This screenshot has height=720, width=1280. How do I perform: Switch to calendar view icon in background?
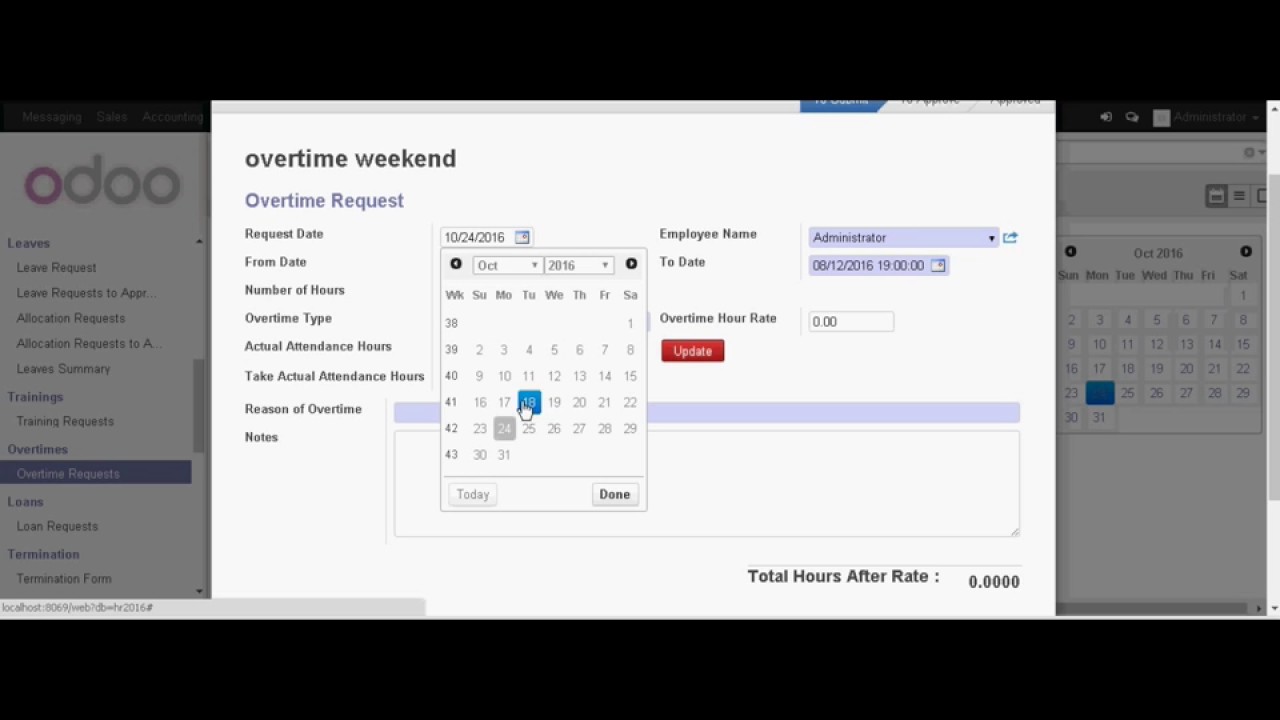pos(1217,196)
